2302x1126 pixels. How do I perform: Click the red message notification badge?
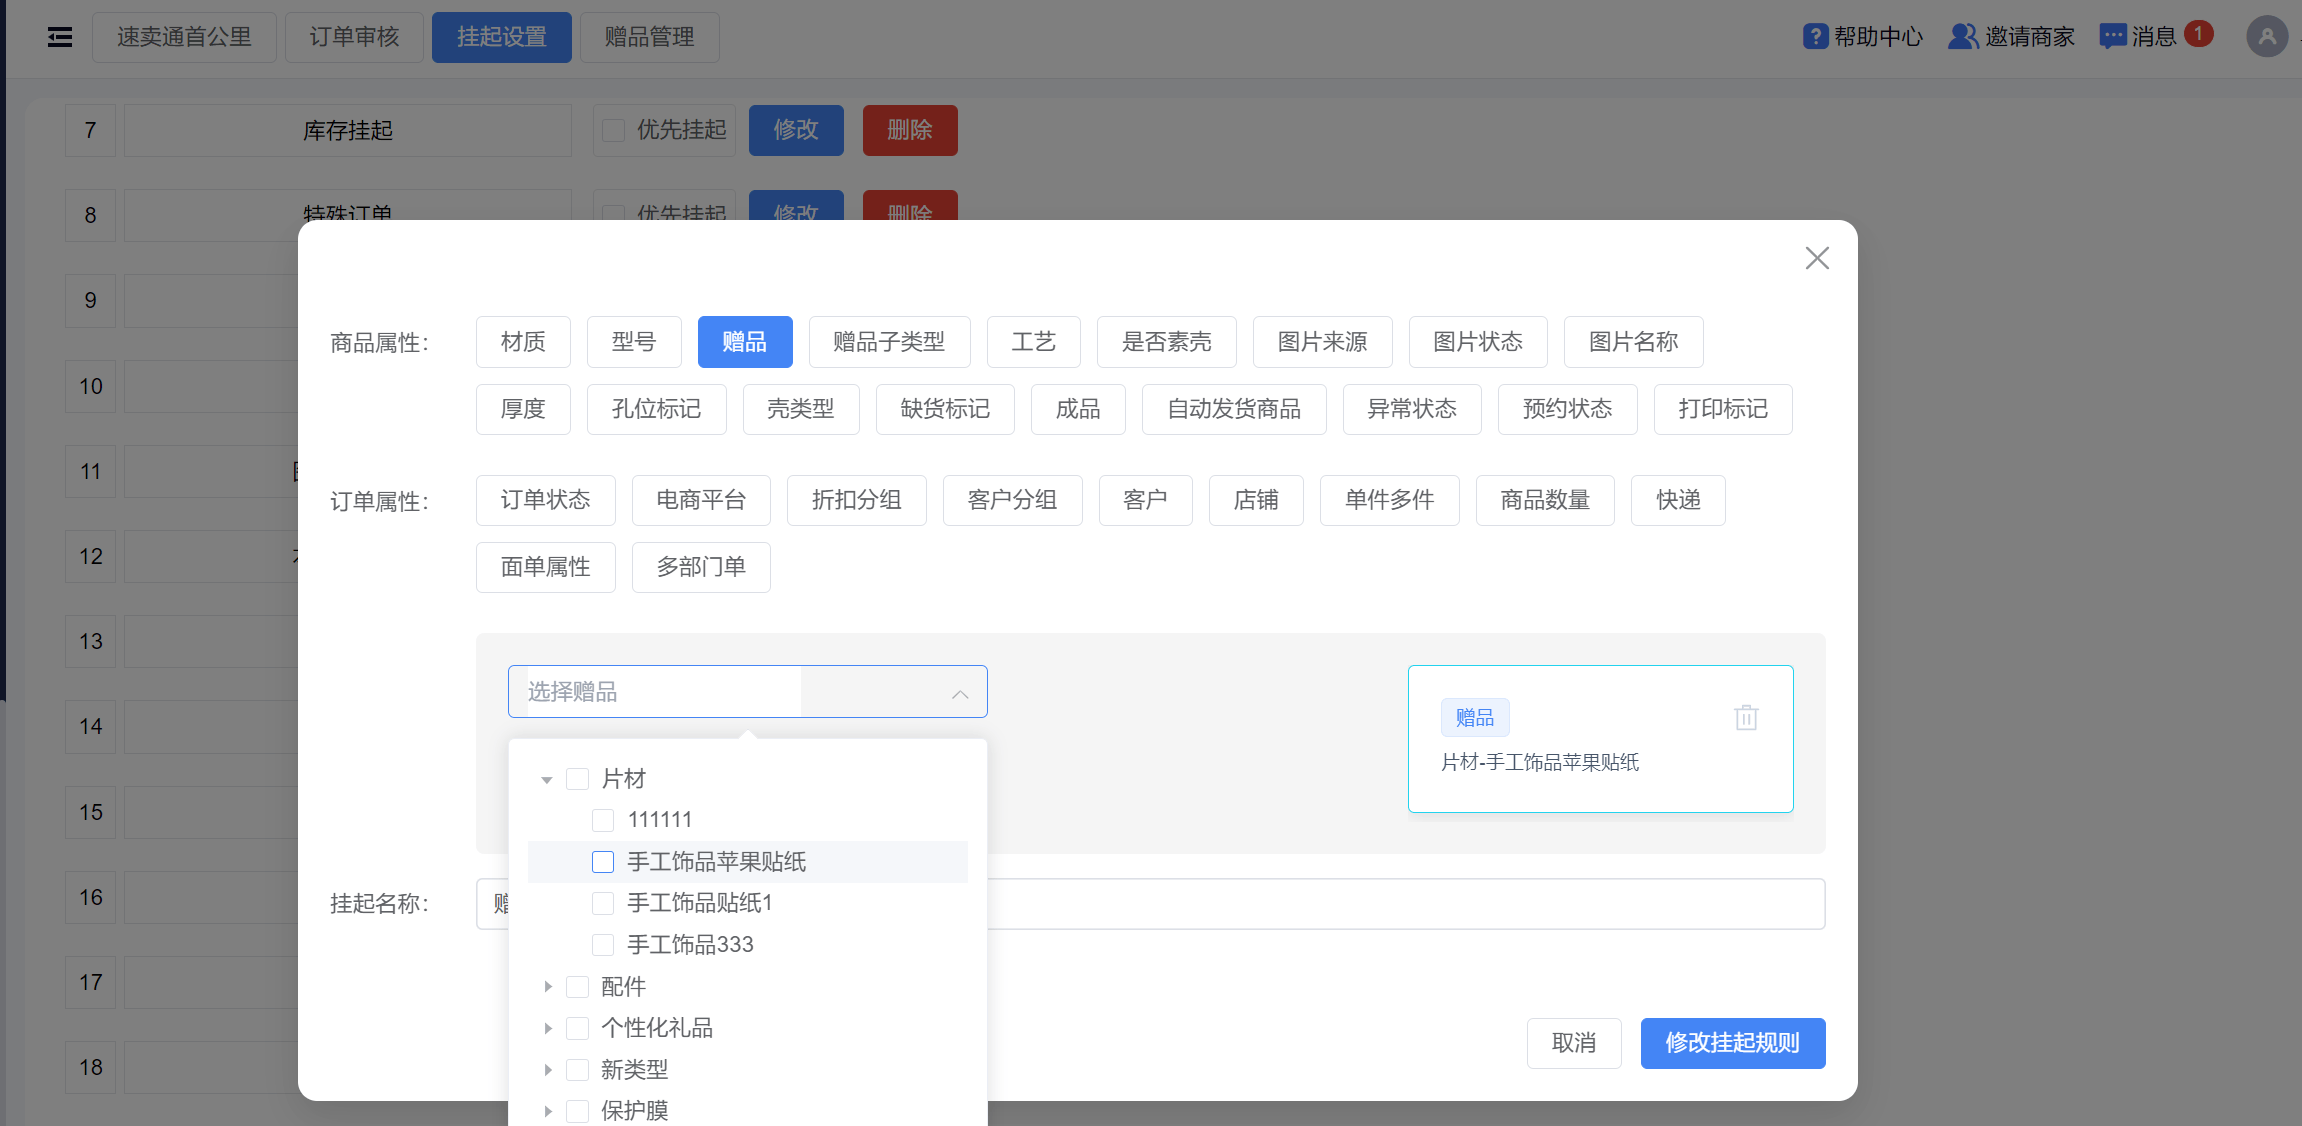pos(2198,33)
